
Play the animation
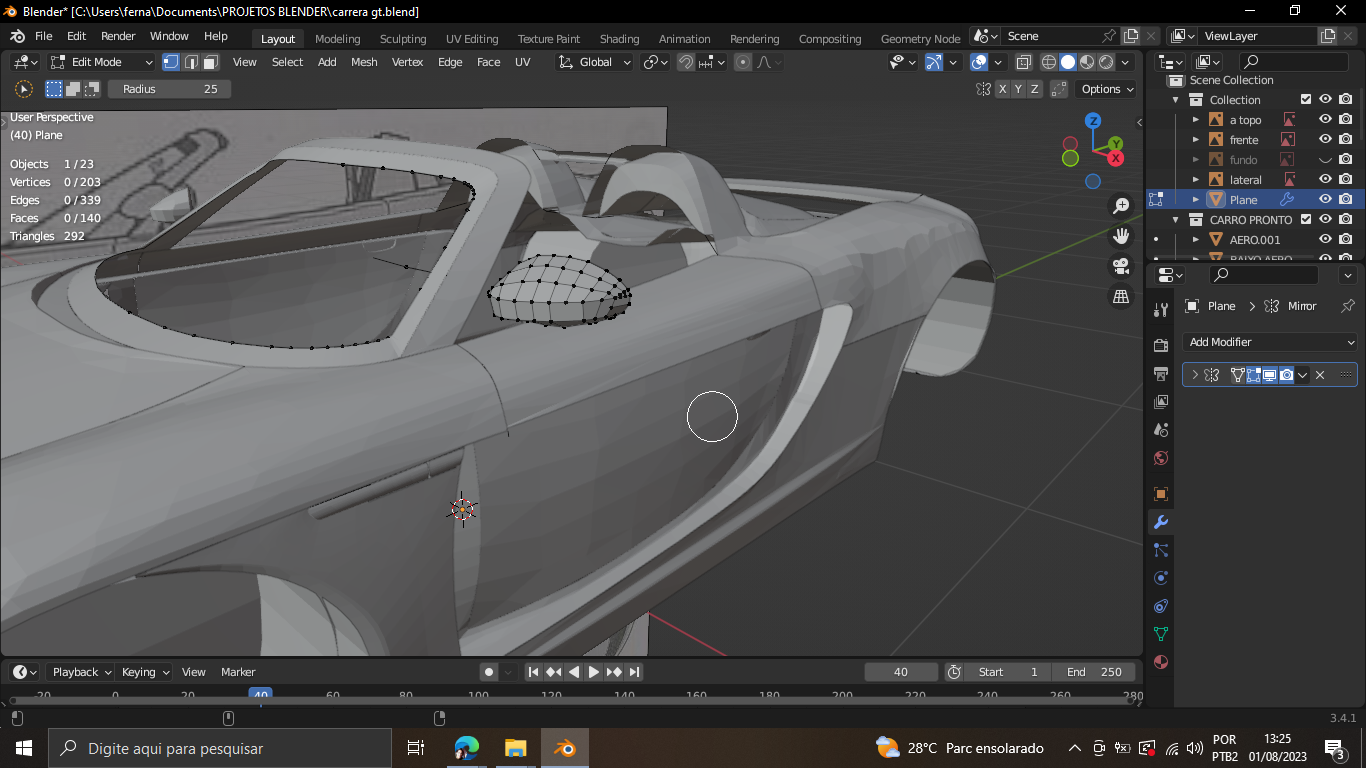[x=593, y=672]
